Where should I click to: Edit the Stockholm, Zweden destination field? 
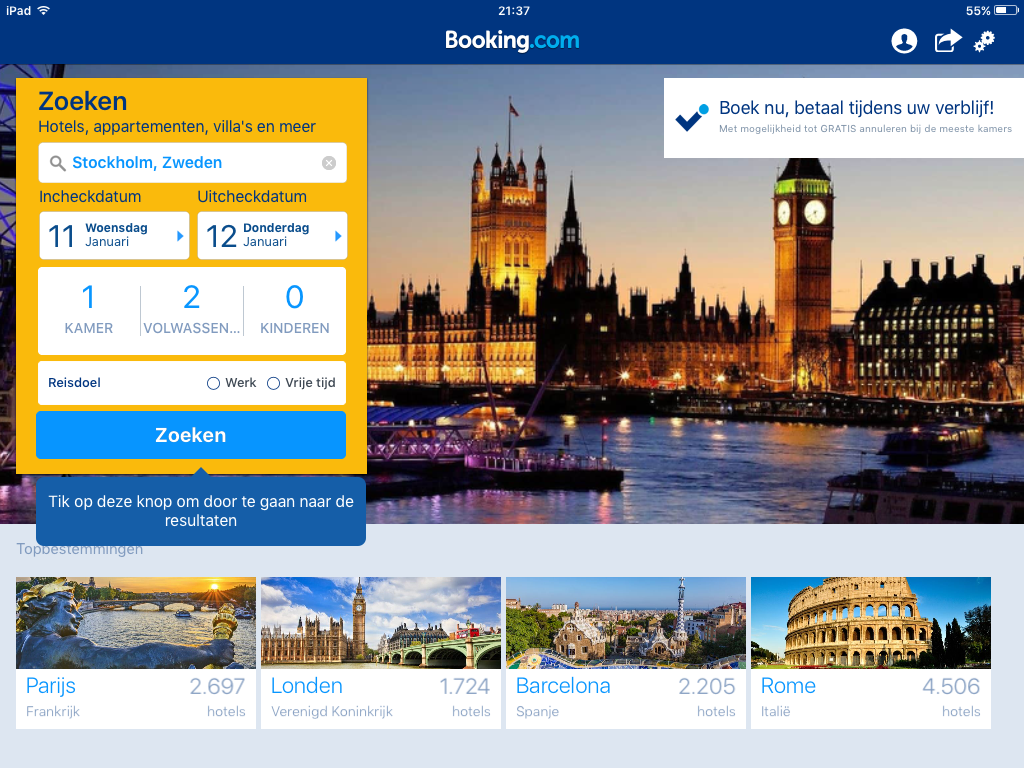pos(193,163)
